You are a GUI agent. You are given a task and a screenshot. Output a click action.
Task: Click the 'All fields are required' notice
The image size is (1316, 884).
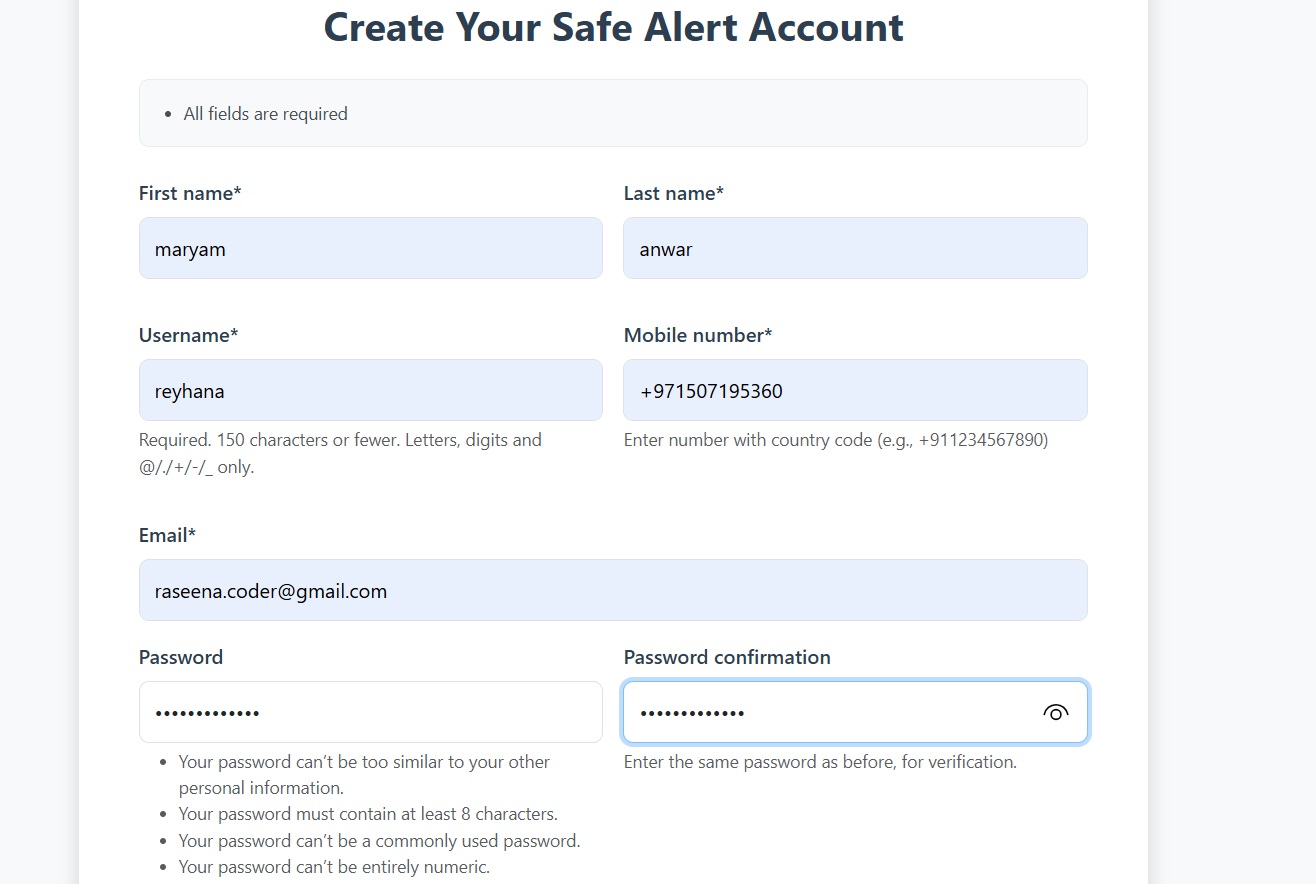click(x=266, y=114)
